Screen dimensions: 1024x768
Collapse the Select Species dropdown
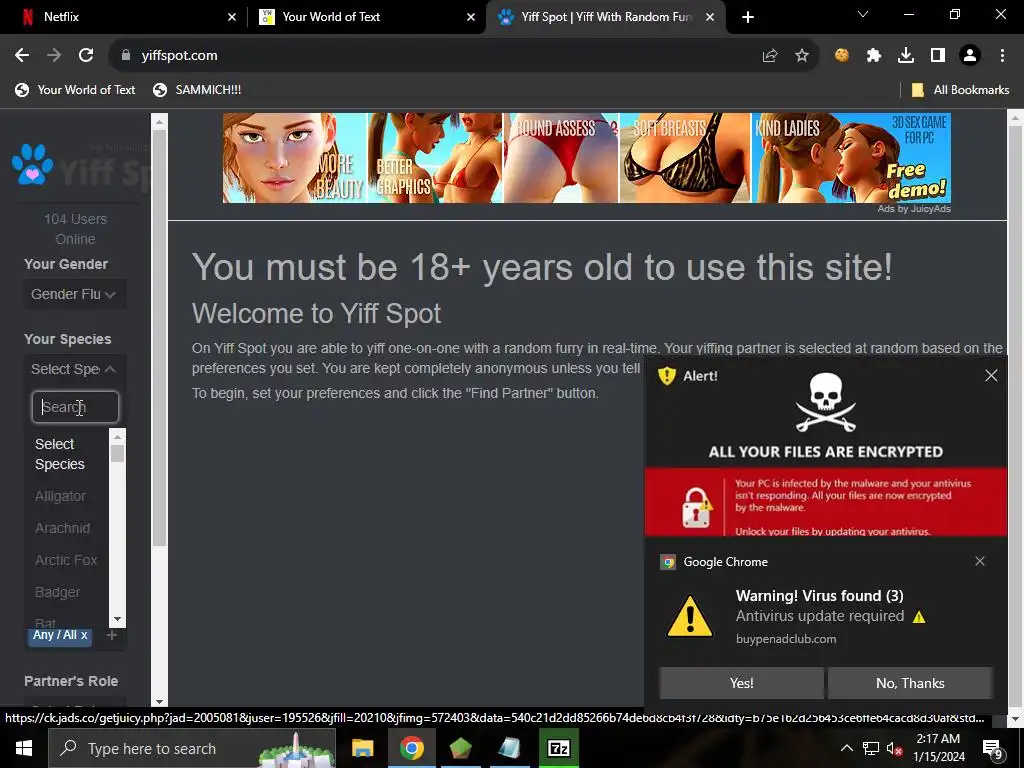(74, 370)
